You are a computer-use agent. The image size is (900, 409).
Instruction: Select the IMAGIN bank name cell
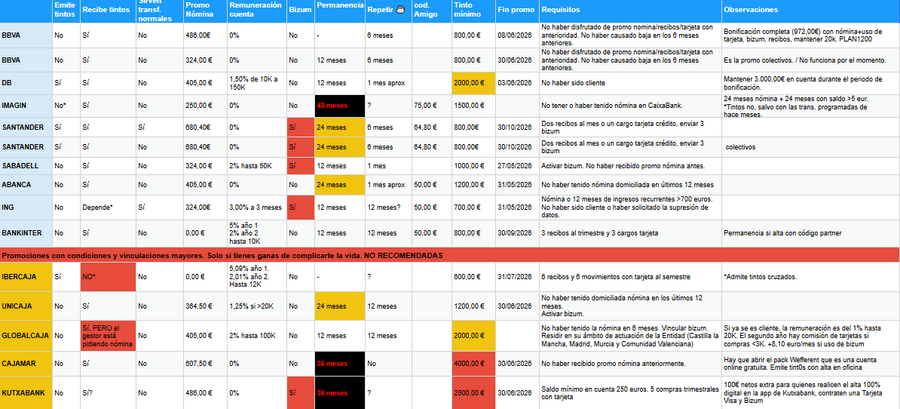pos(26,106)
